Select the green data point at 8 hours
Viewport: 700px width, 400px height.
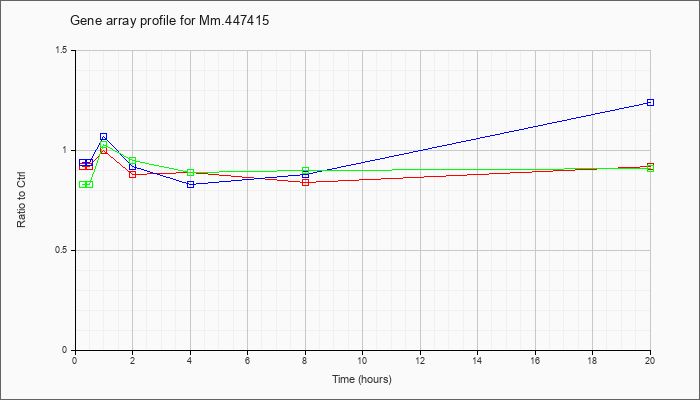coord(305,171)
